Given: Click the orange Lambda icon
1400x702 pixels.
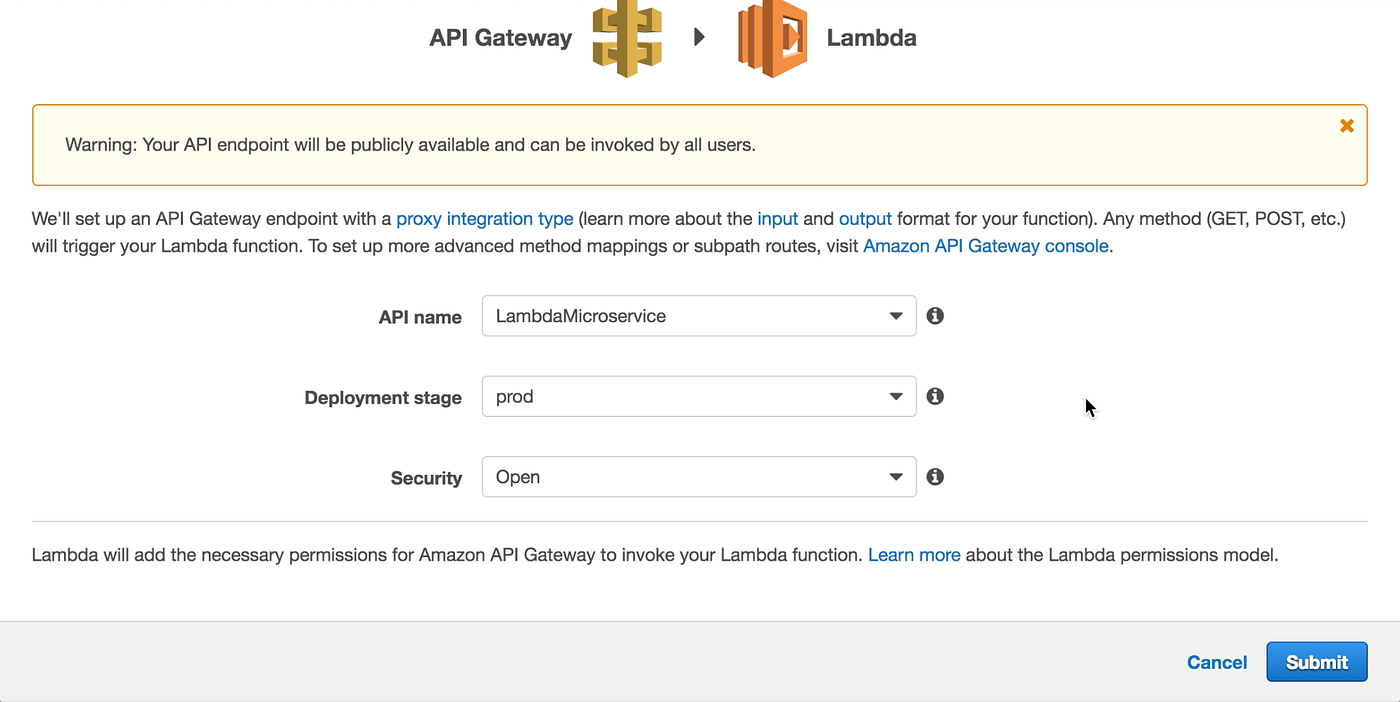Looking at the screenshot, I should pos(771,39).
